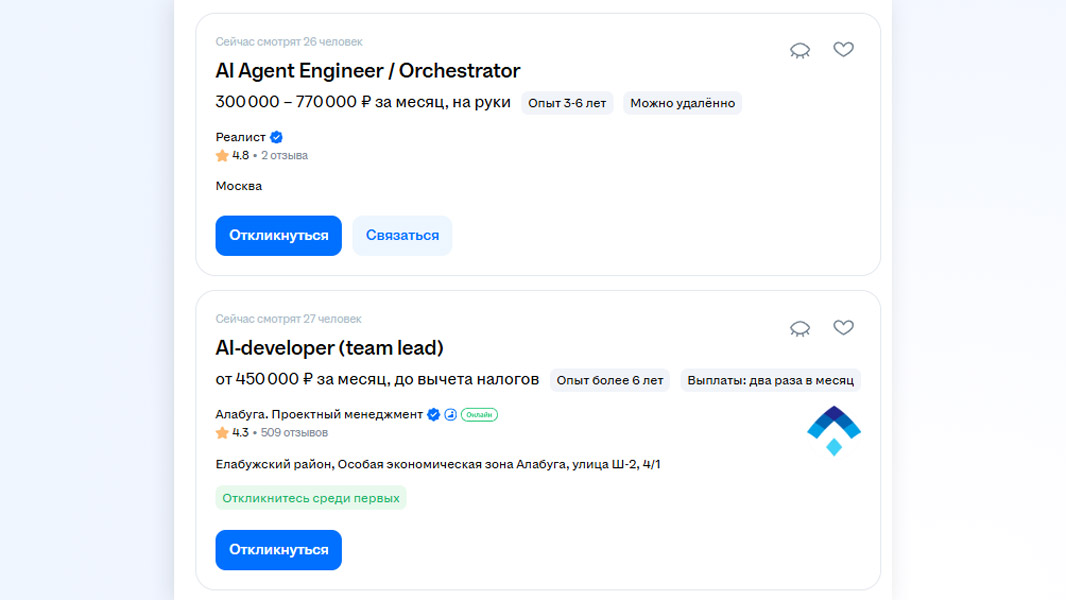The height and width of the screenshot is (600, 1066).
Task: Open the Реалист company page
Action: point(240,137)
